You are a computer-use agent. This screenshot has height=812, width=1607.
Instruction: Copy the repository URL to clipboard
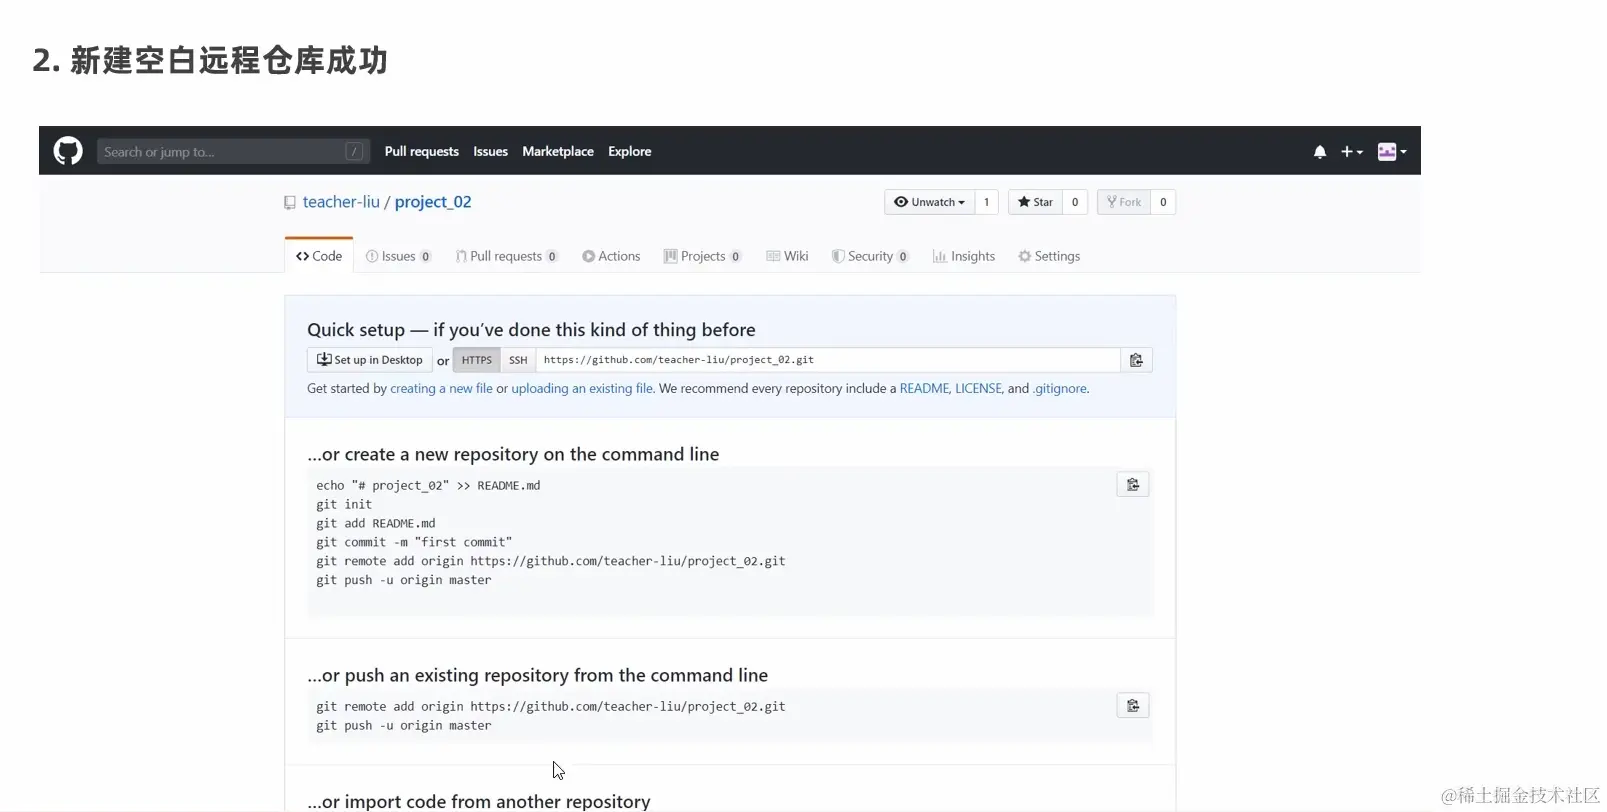pos(1136,360)
